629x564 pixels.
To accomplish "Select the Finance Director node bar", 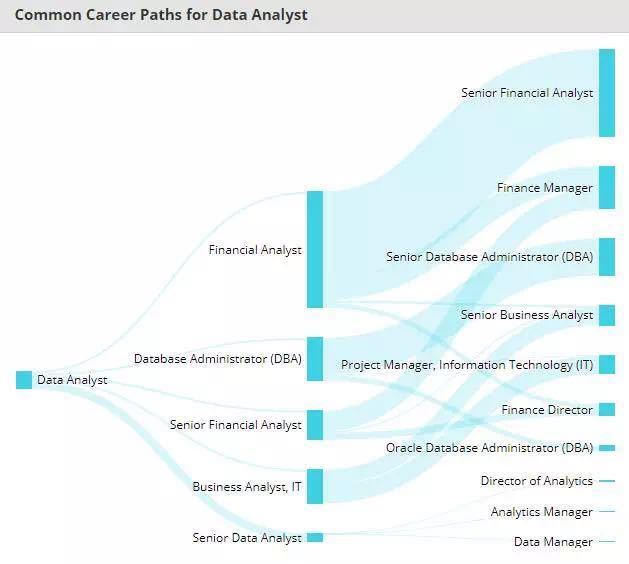I will pyautogui.click(x=607, y=410).
